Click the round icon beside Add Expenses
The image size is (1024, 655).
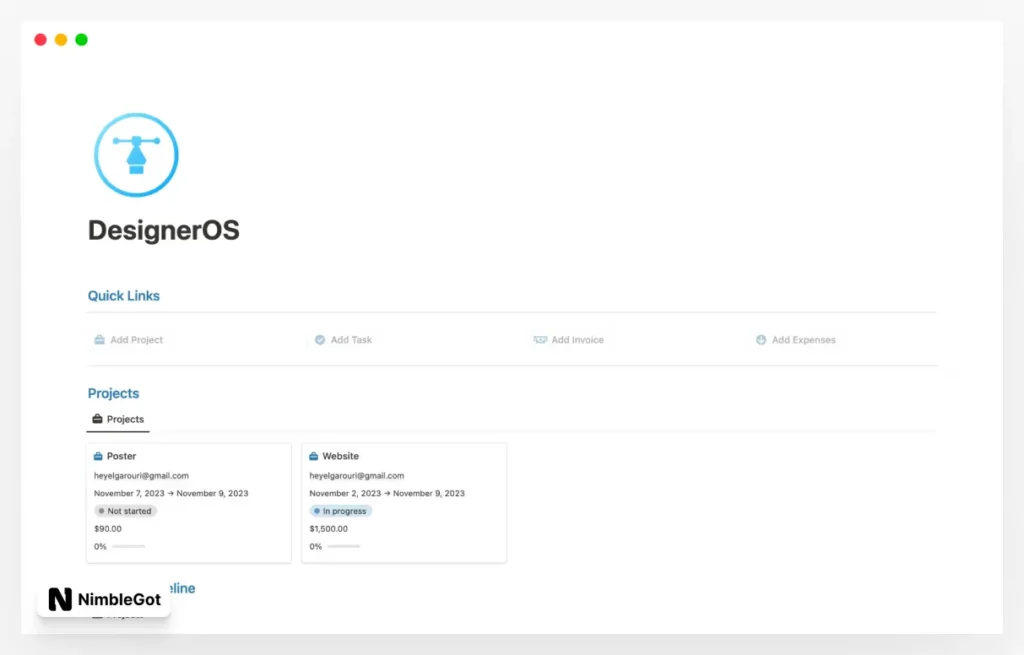pos(761,340)
